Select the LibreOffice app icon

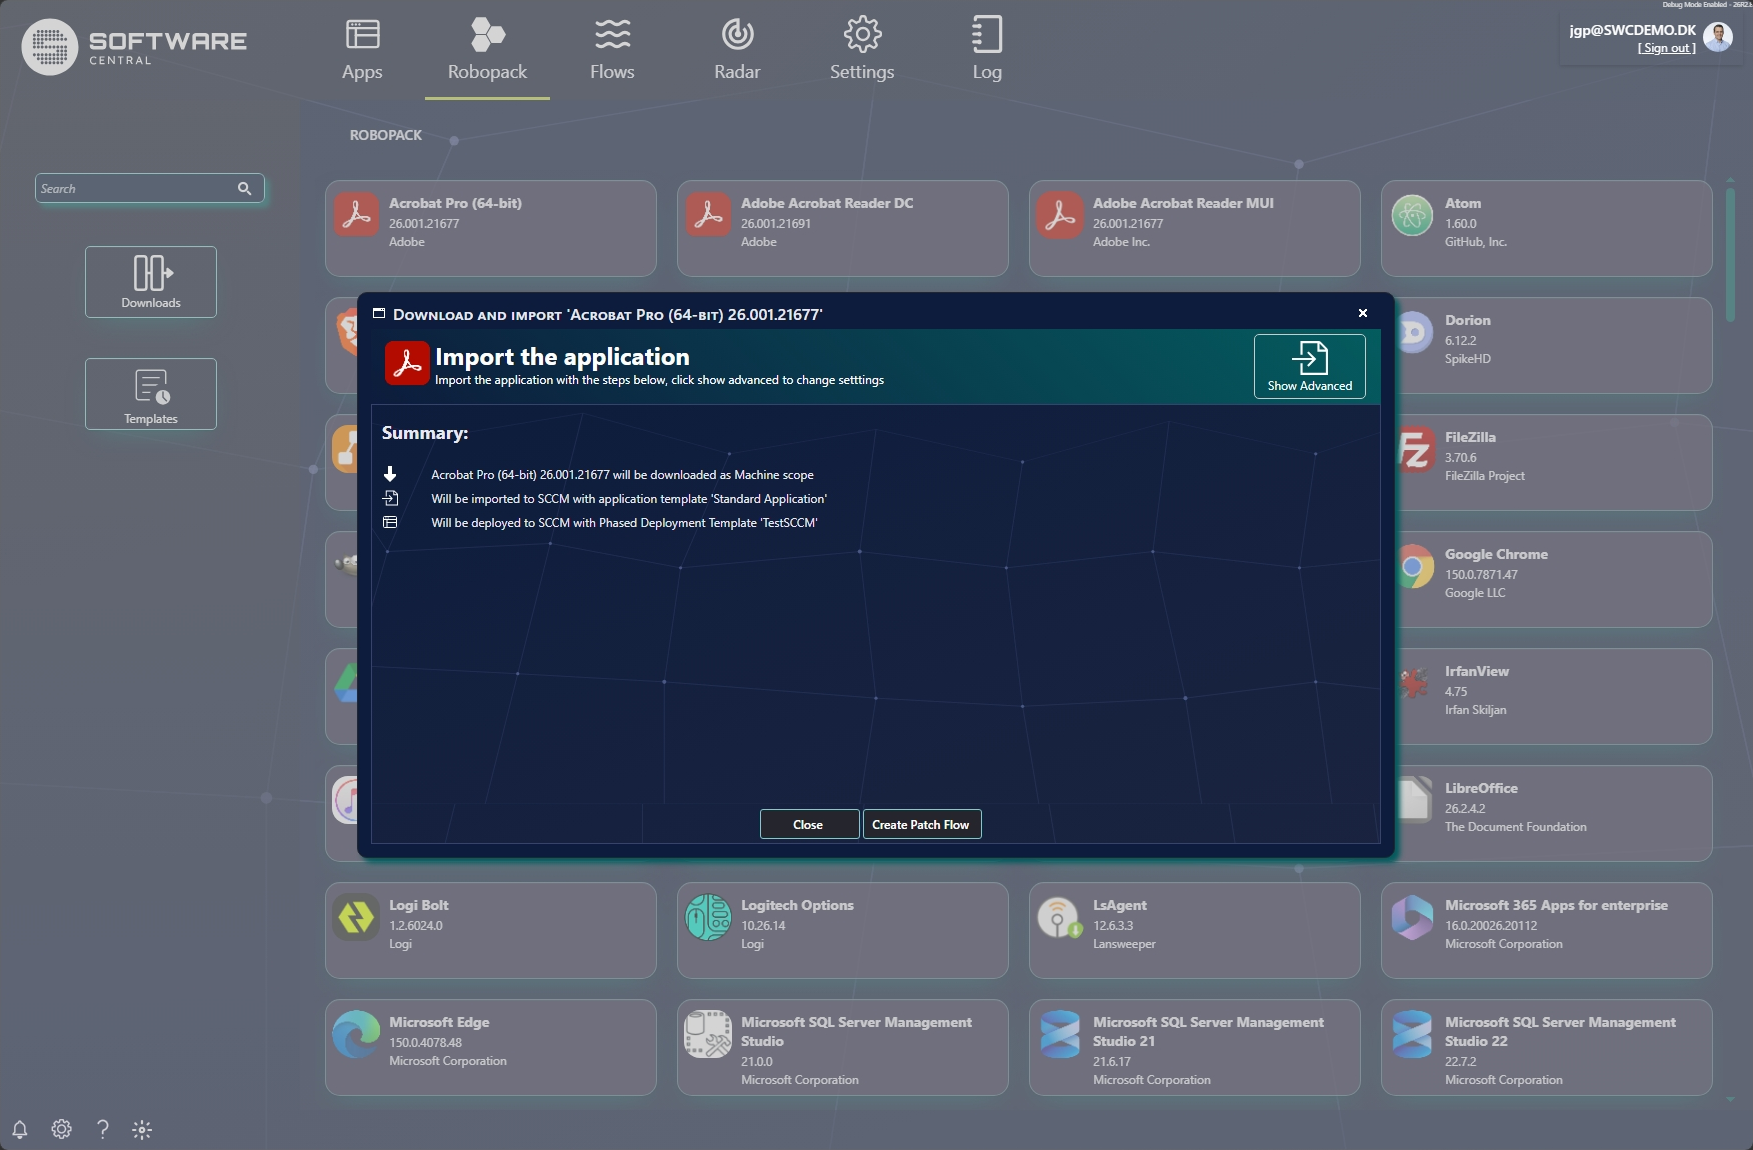(x=1414, y=800)
